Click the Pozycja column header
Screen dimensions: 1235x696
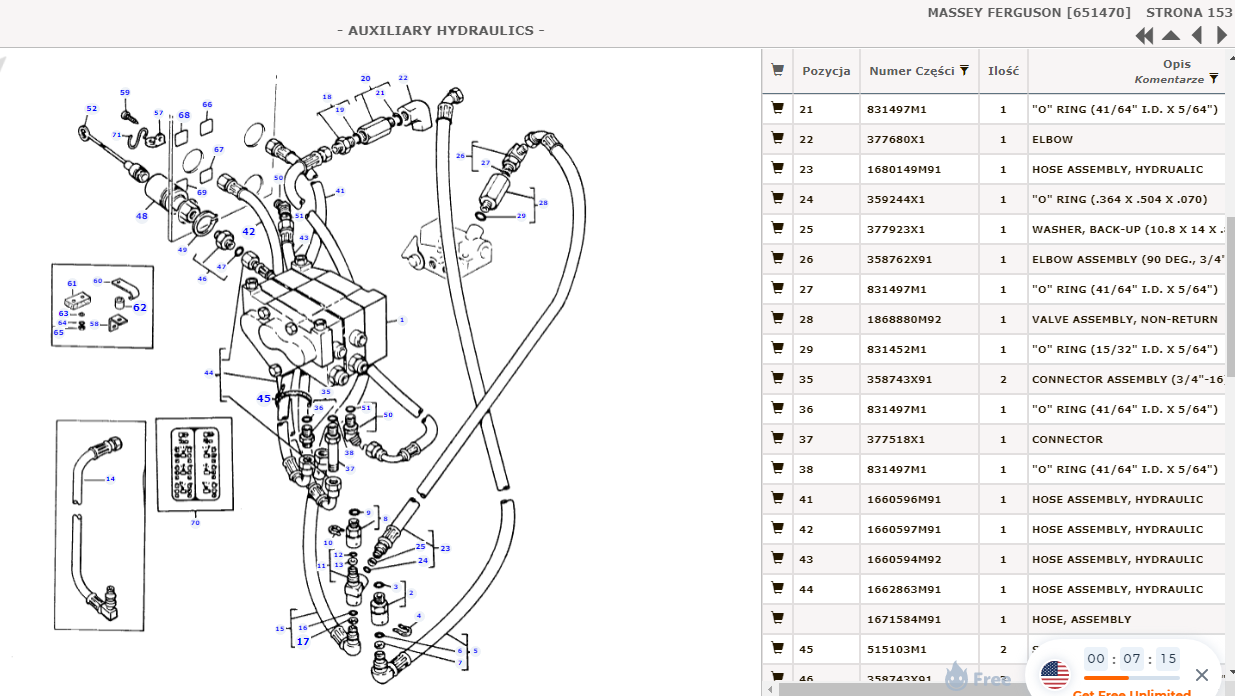click(826, 71)
